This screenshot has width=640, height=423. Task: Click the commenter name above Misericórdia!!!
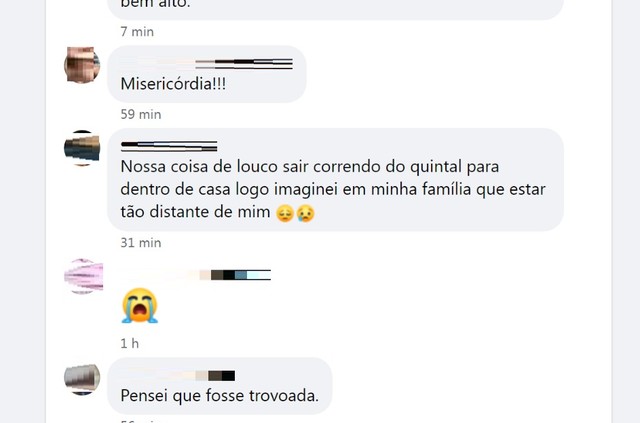point(207,63)
